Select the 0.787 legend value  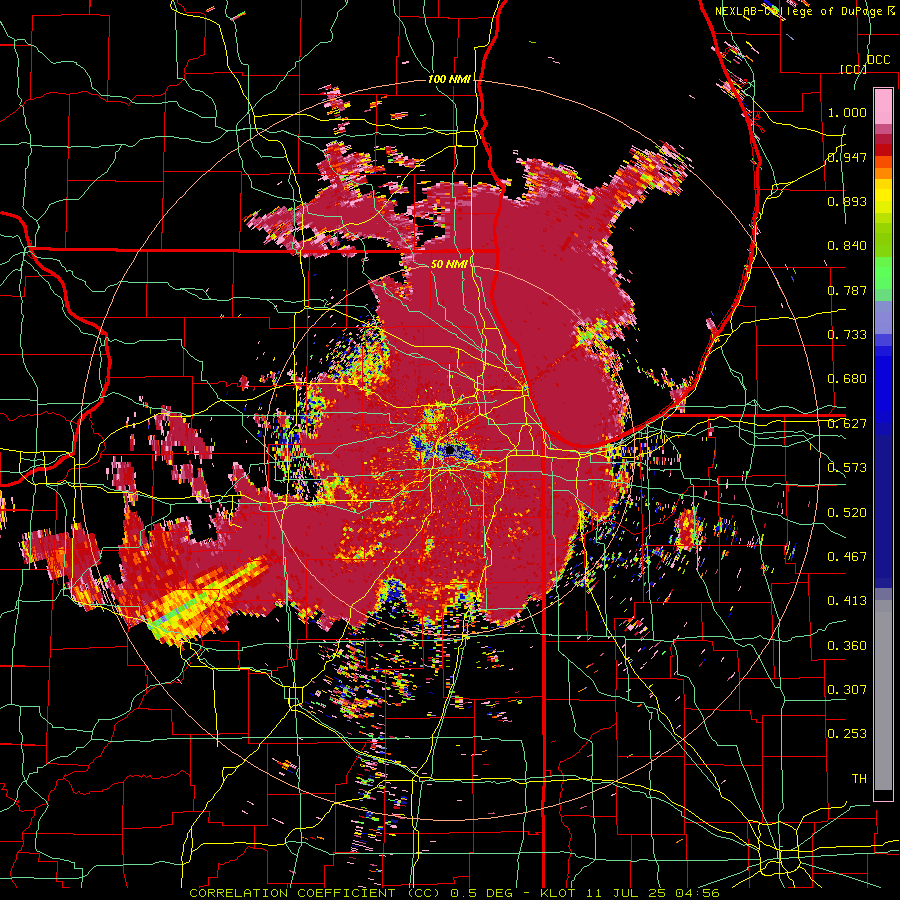[x=847, y=290]
